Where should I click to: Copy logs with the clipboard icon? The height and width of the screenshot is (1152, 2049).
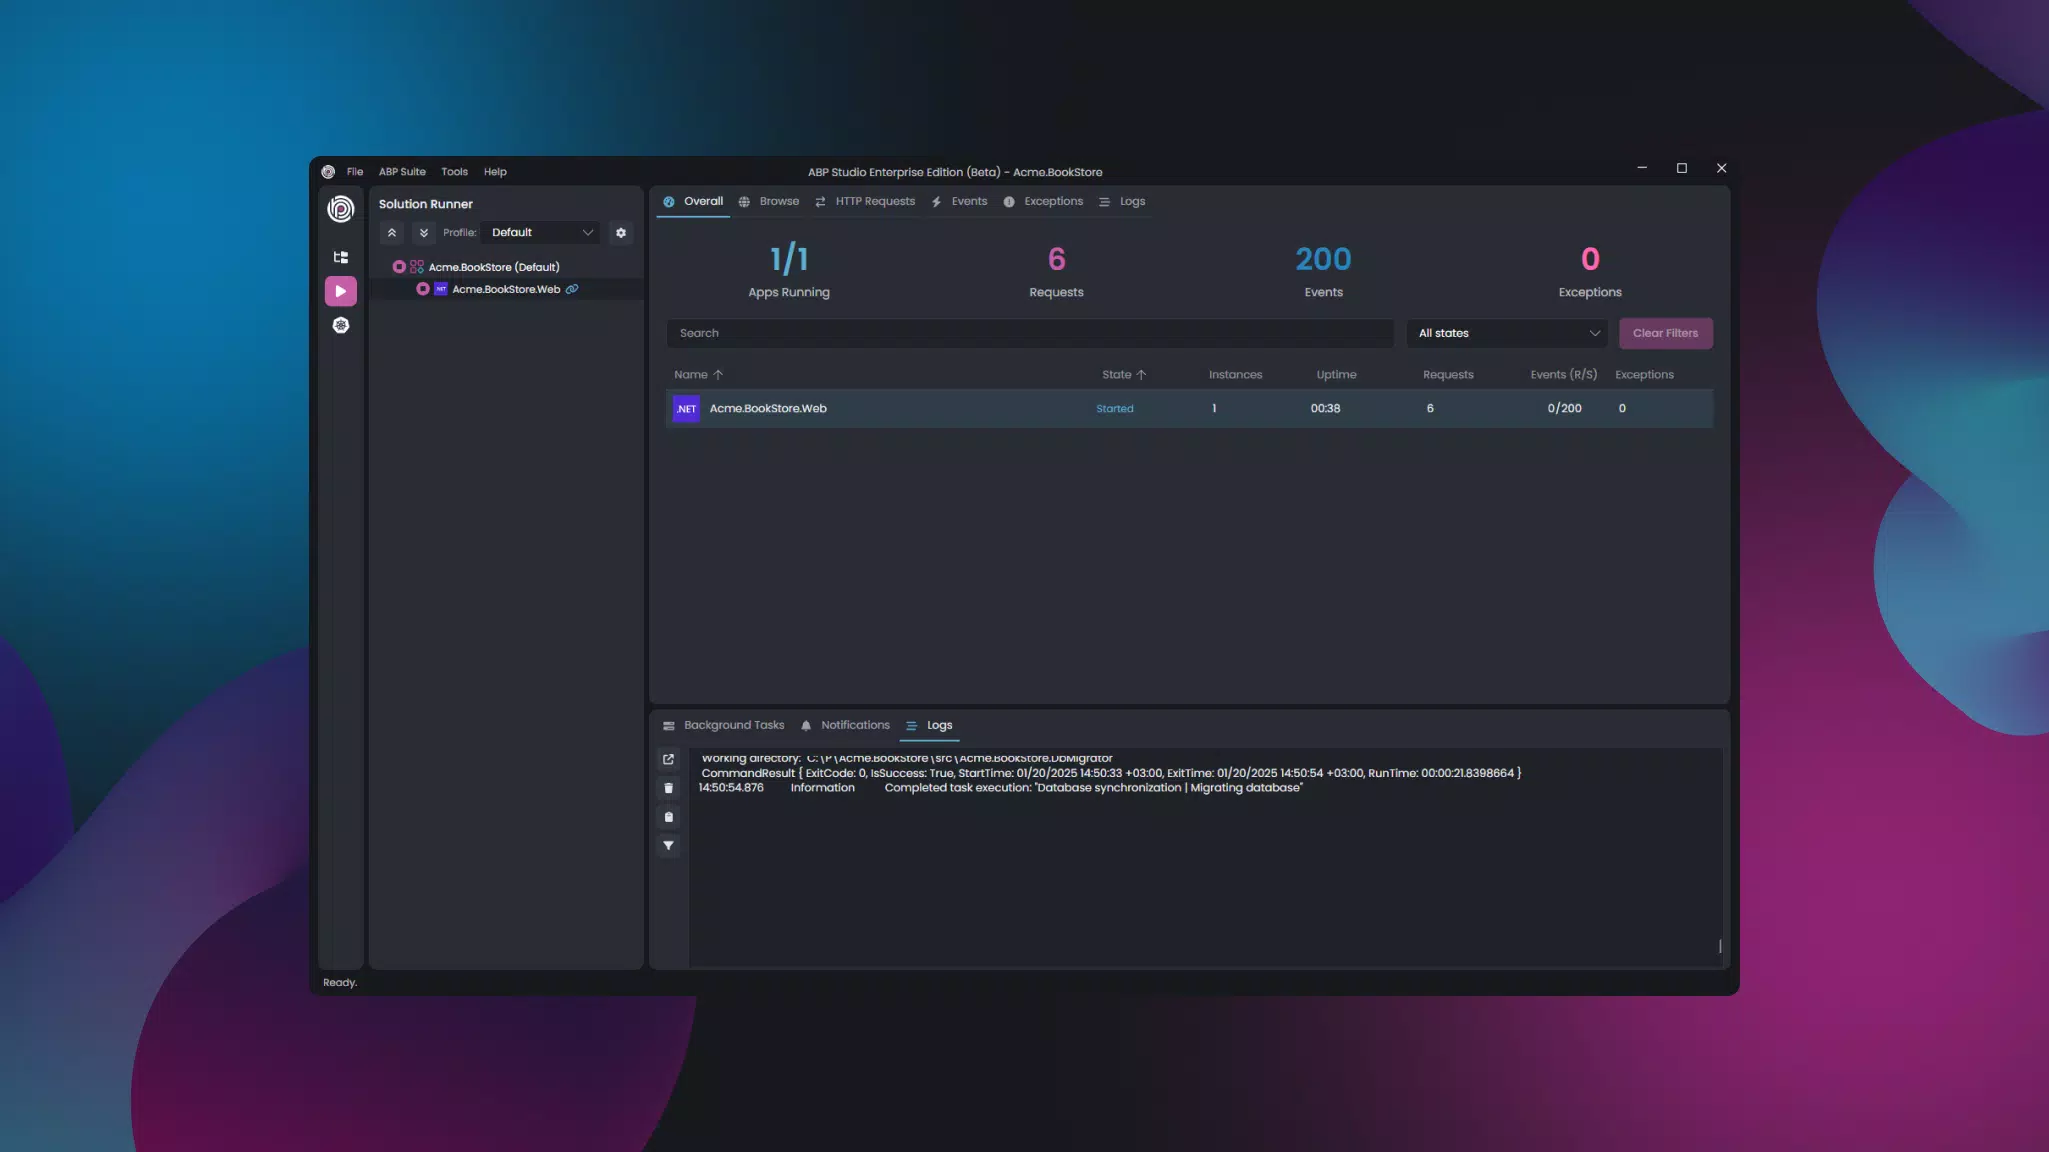click(x=669, y=817)
